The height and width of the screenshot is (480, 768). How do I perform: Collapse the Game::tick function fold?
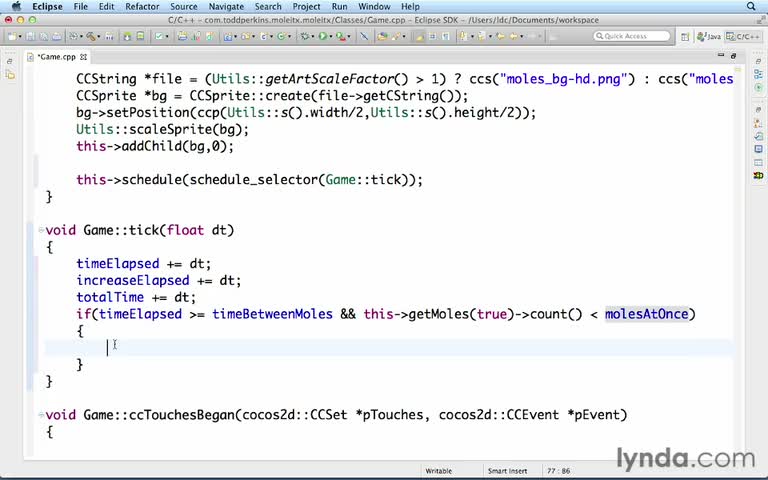[41, 230]
